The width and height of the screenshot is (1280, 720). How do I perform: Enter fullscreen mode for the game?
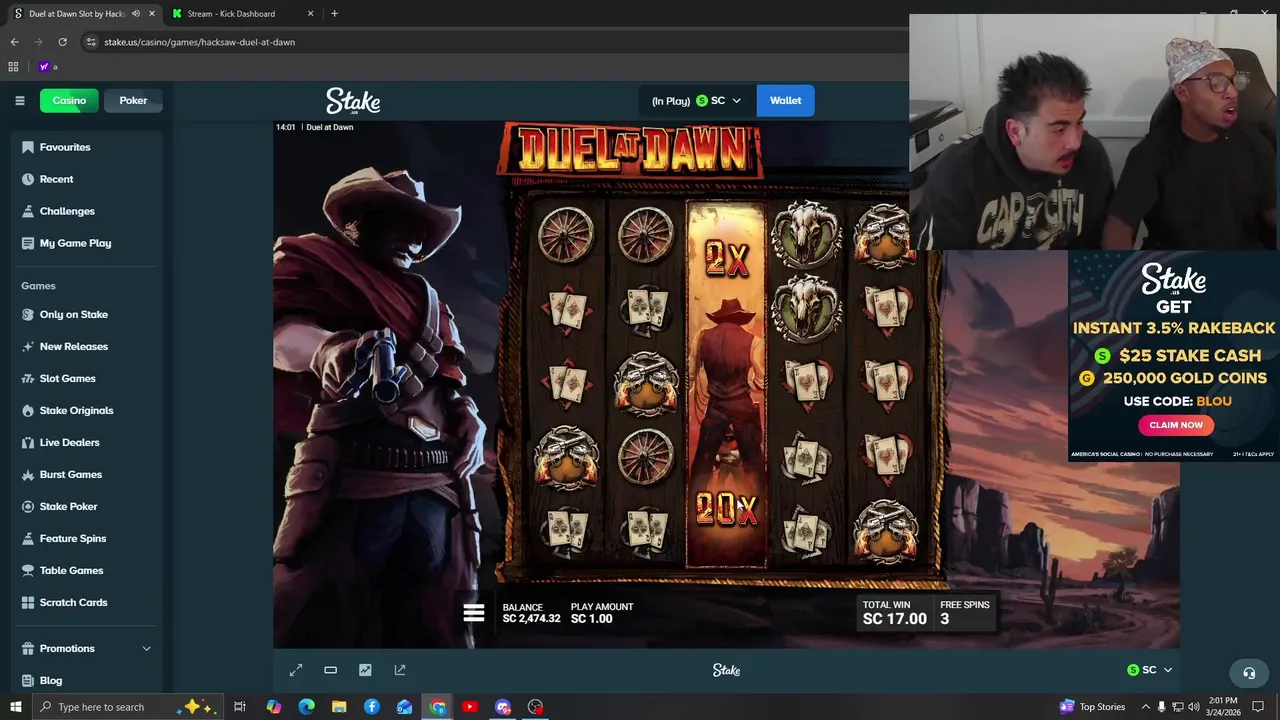pyautogui.click(x=296, y=670)
